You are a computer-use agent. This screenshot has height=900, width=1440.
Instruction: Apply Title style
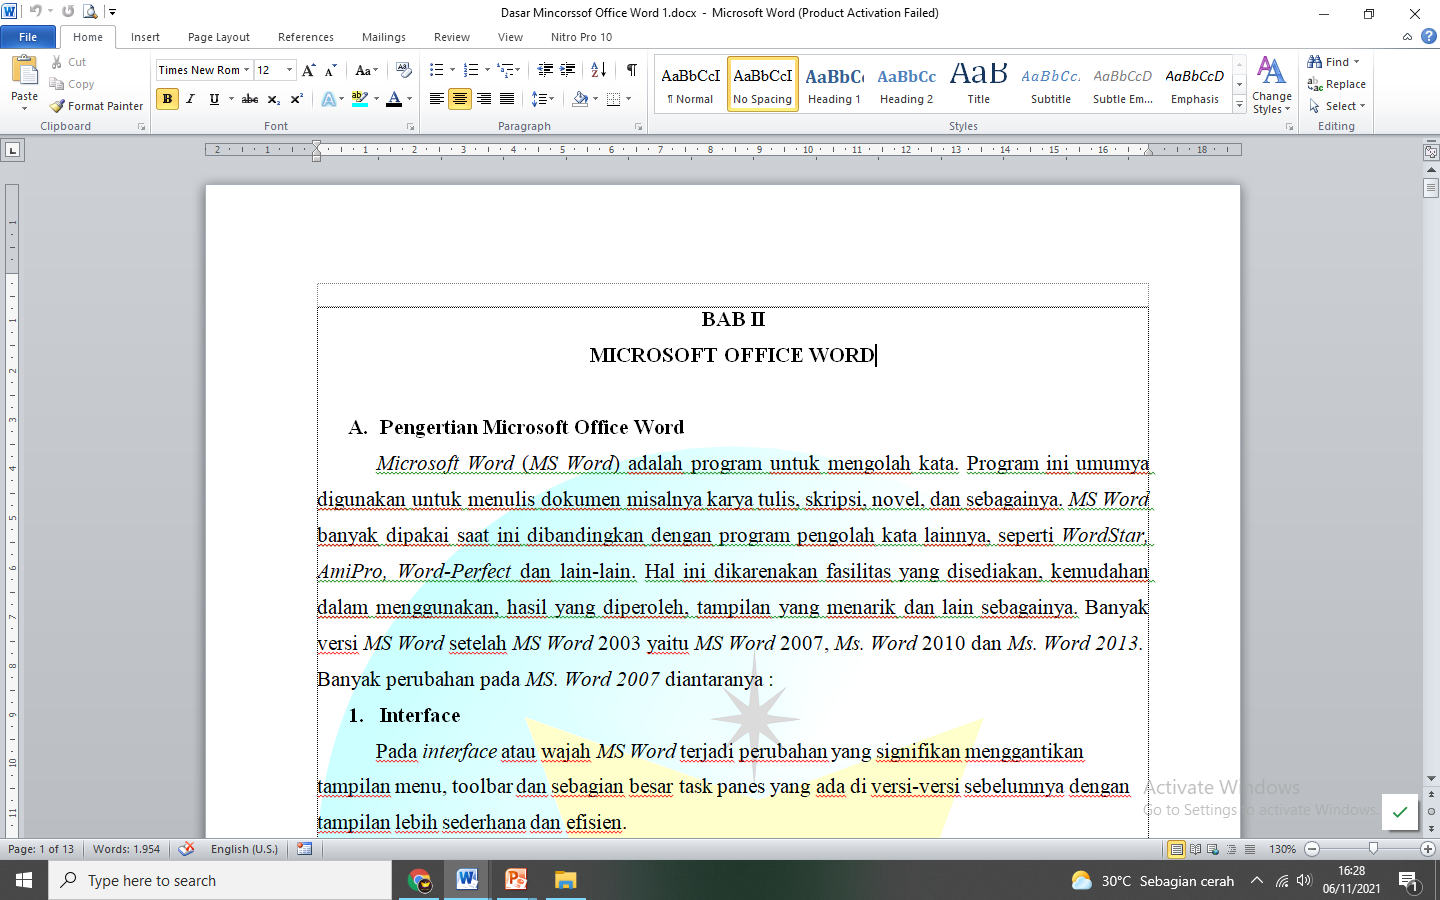(x=978, y=84)
